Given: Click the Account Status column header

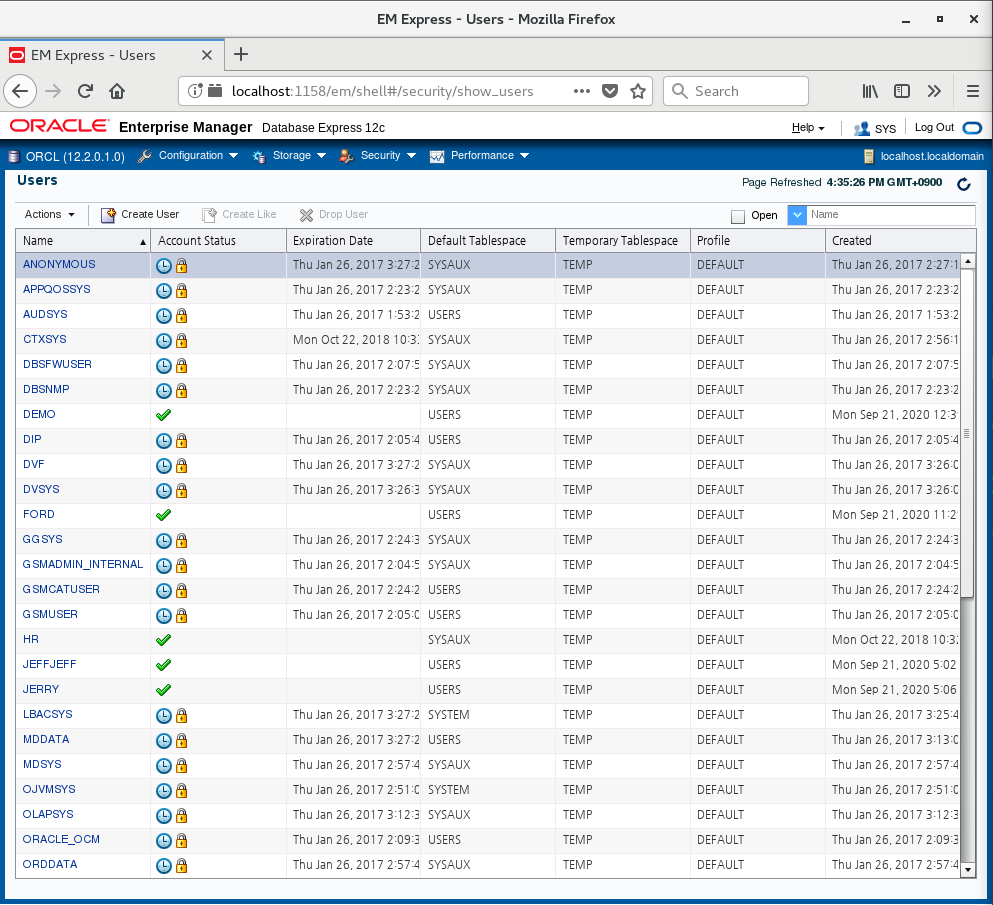Looking at the screenshot, I should click(218, 241).
